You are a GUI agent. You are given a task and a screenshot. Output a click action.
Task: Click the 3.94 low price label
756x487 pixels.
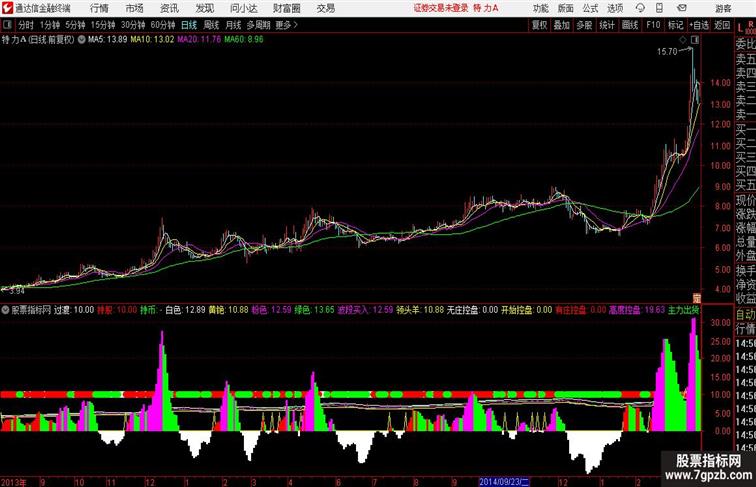(x=16, y=291)
